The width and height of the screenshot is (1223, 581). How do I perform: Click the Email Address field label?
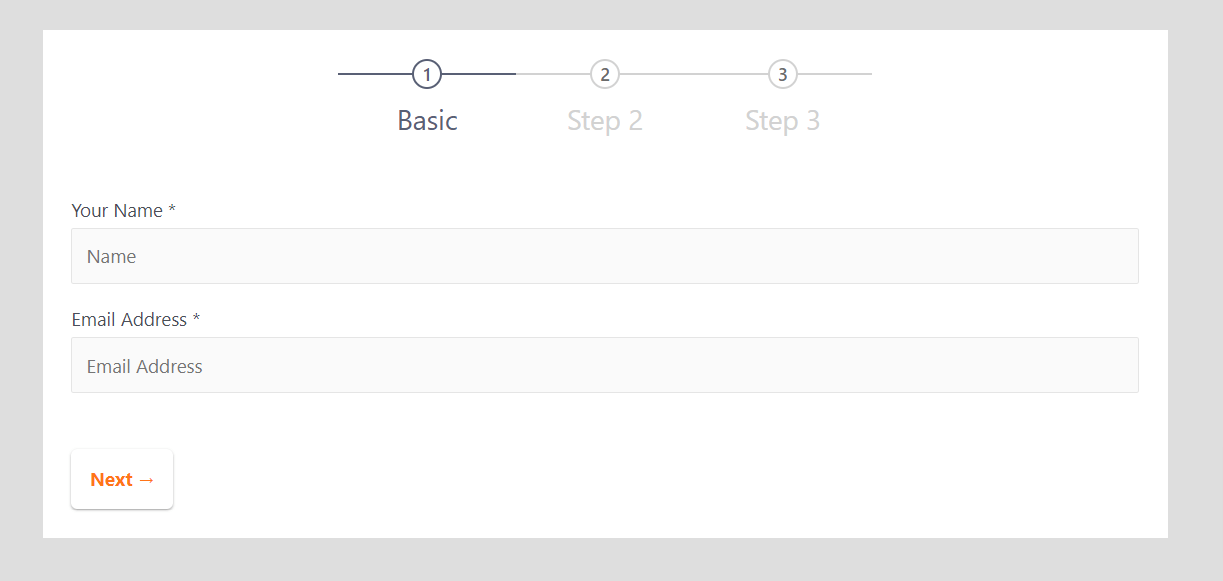(x=129, y=319)
